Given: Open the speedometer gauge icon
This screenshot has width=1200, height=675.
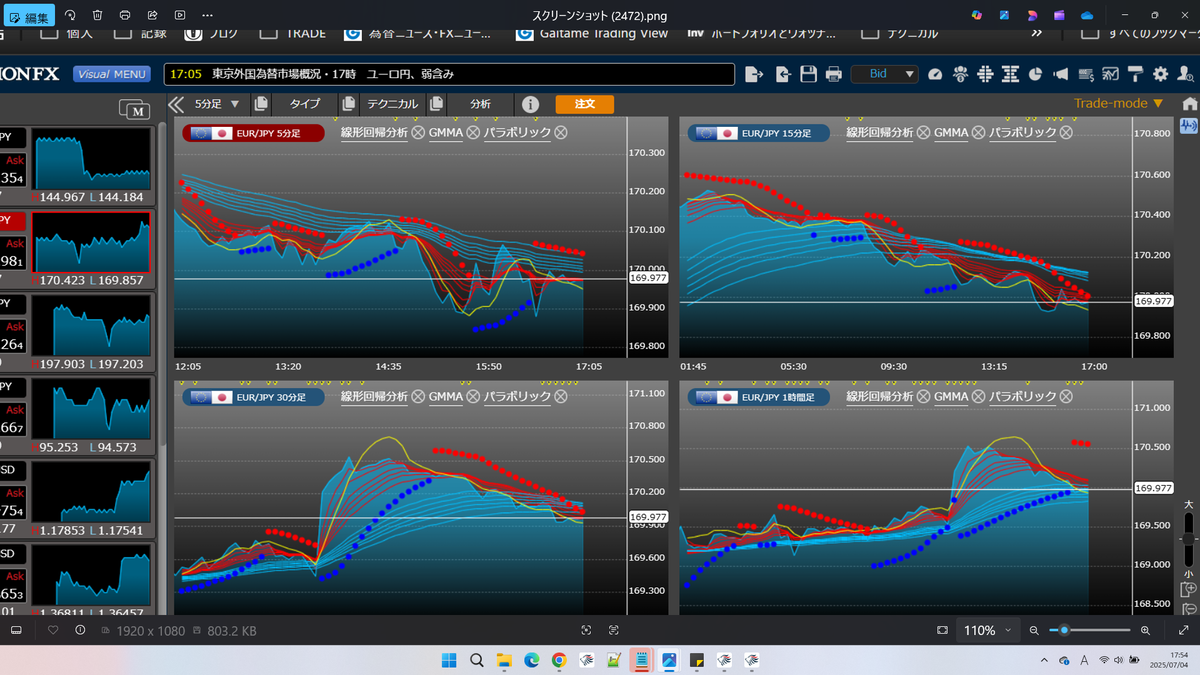Looking at the screenshot, I should 935,74.
